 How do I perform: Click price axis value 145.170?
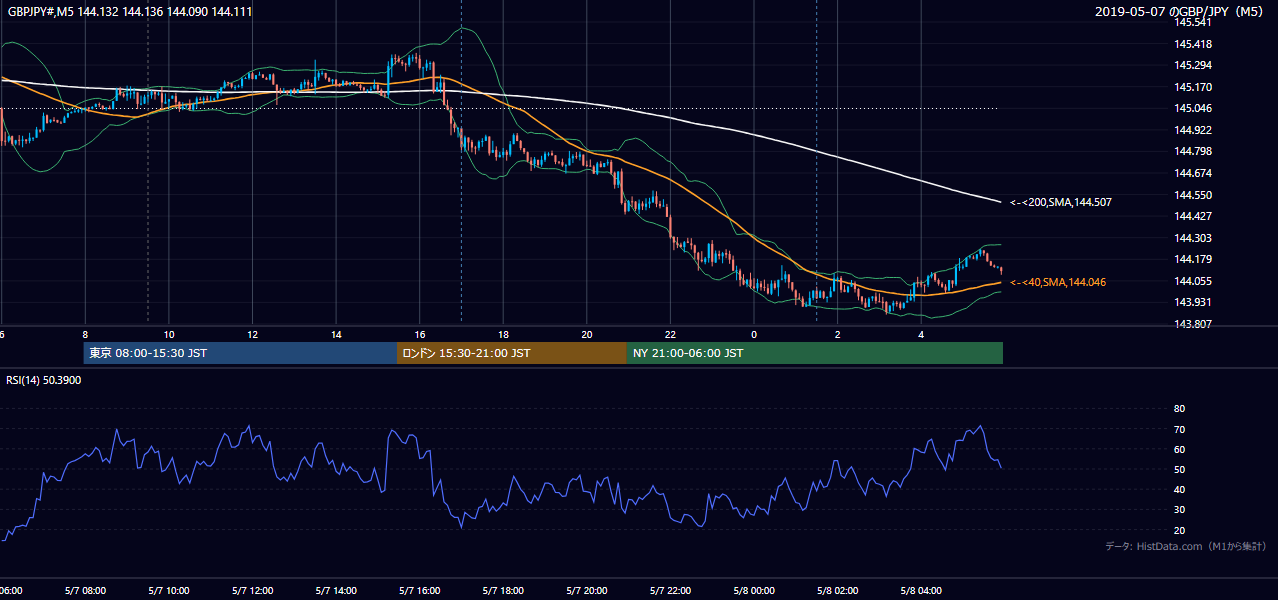click(x=1193, y=87)
